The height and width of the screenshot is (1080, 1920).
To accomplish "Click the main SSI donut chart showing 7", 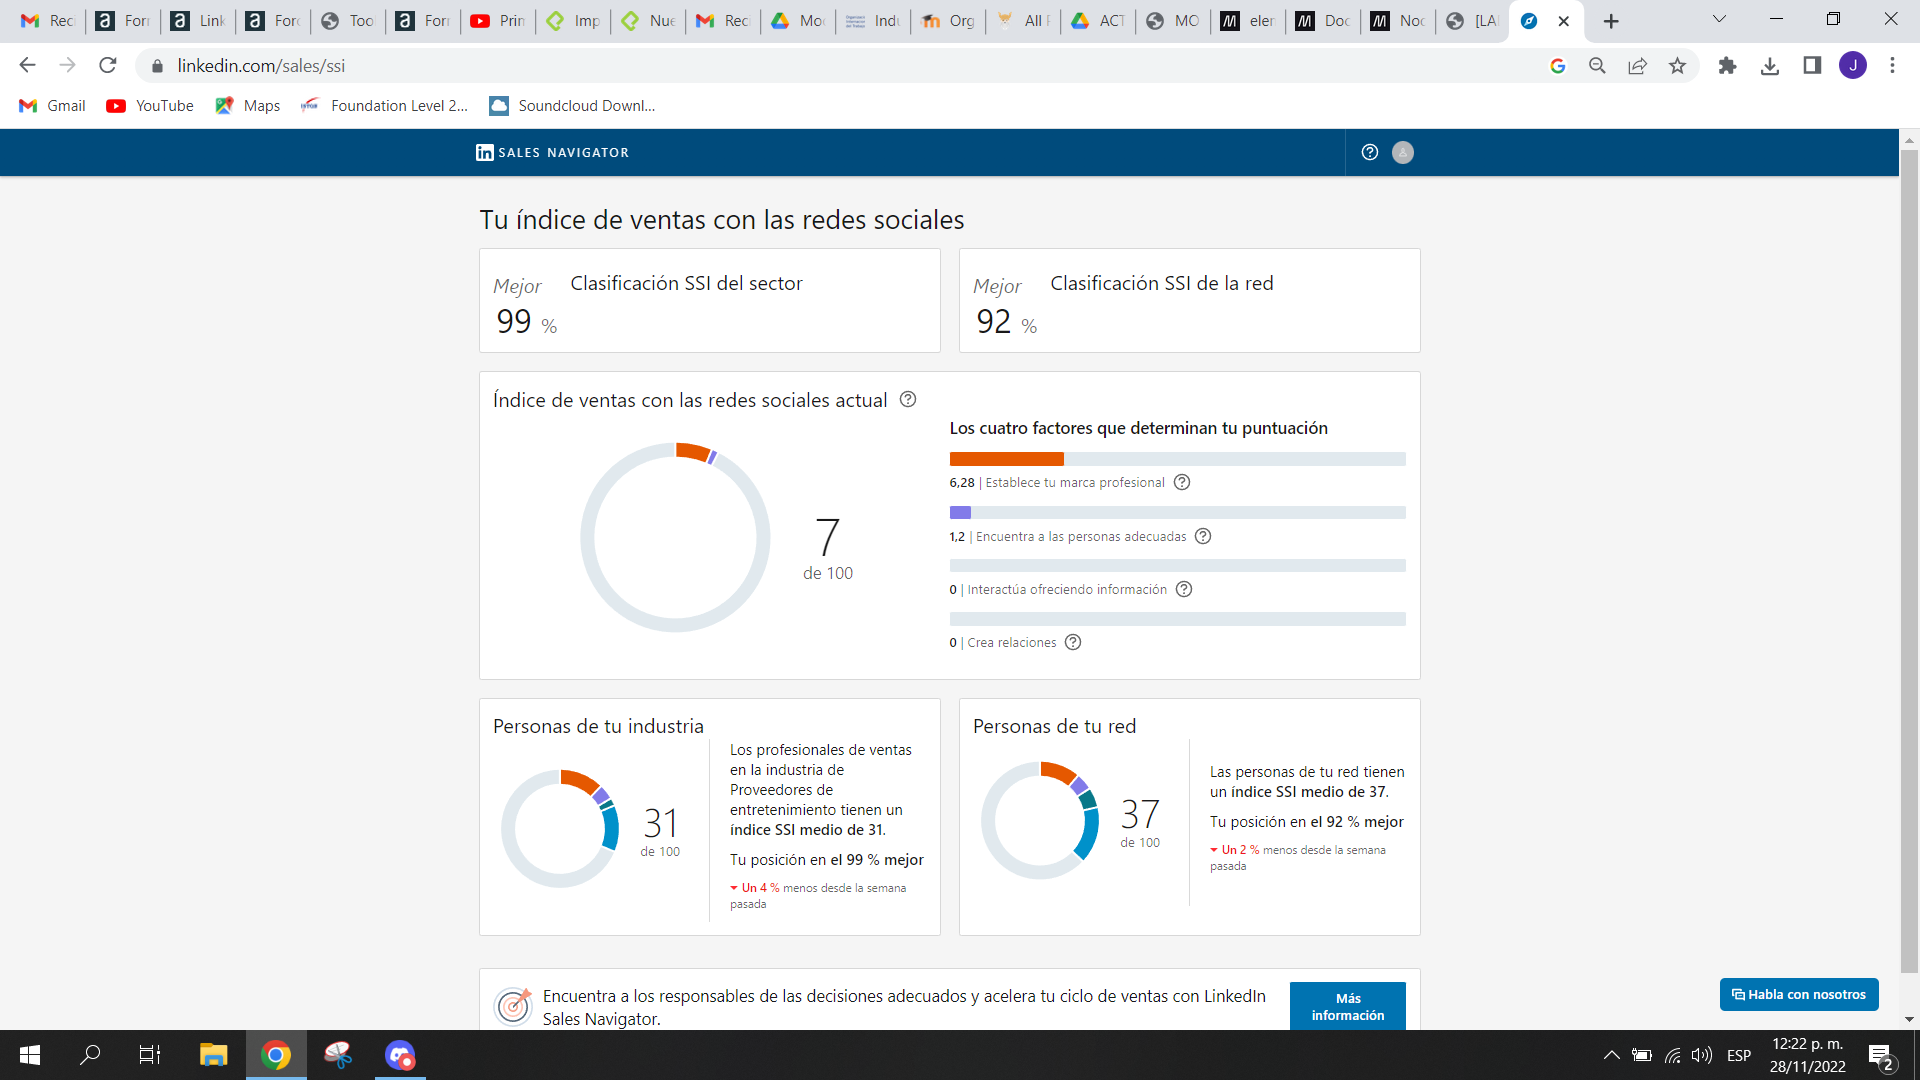I will tap(675, 537).
